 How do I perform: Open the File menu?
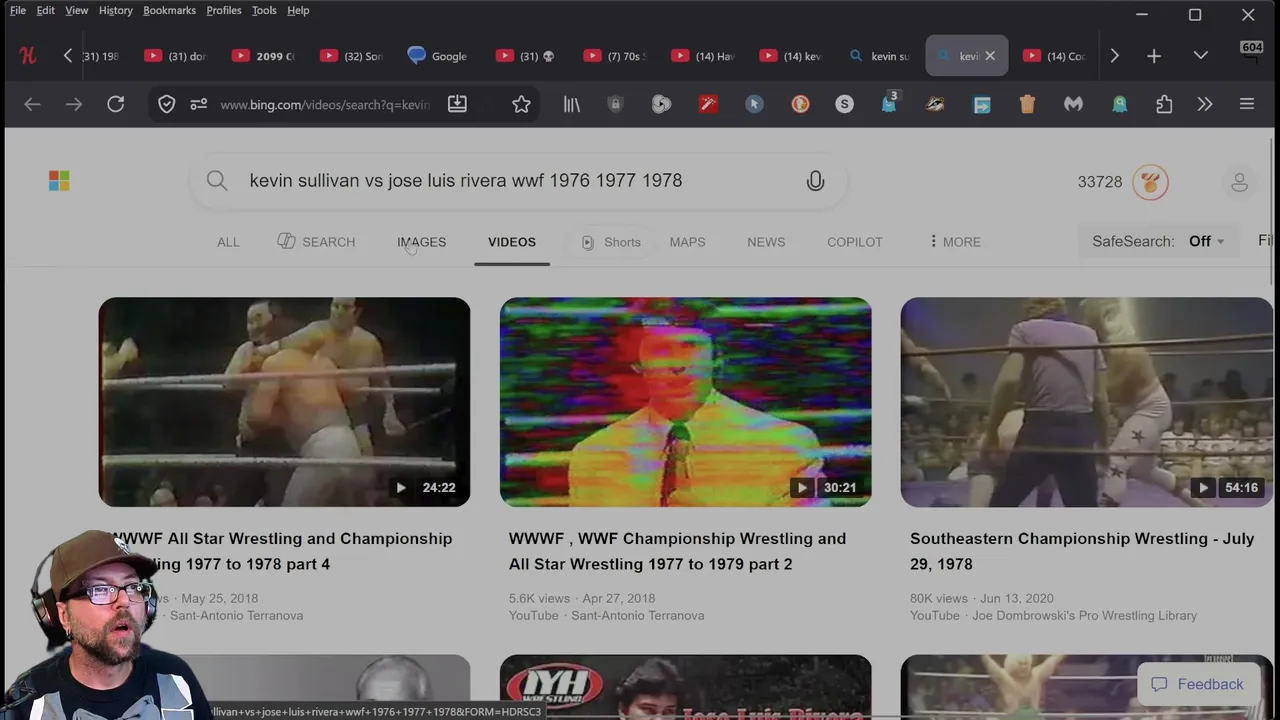pos(18,10)
